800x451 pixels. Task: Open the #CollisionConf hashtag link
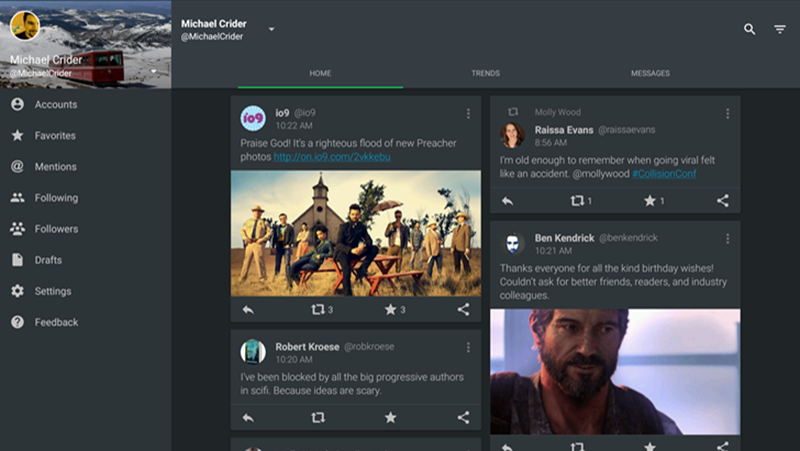pos(664,174)
